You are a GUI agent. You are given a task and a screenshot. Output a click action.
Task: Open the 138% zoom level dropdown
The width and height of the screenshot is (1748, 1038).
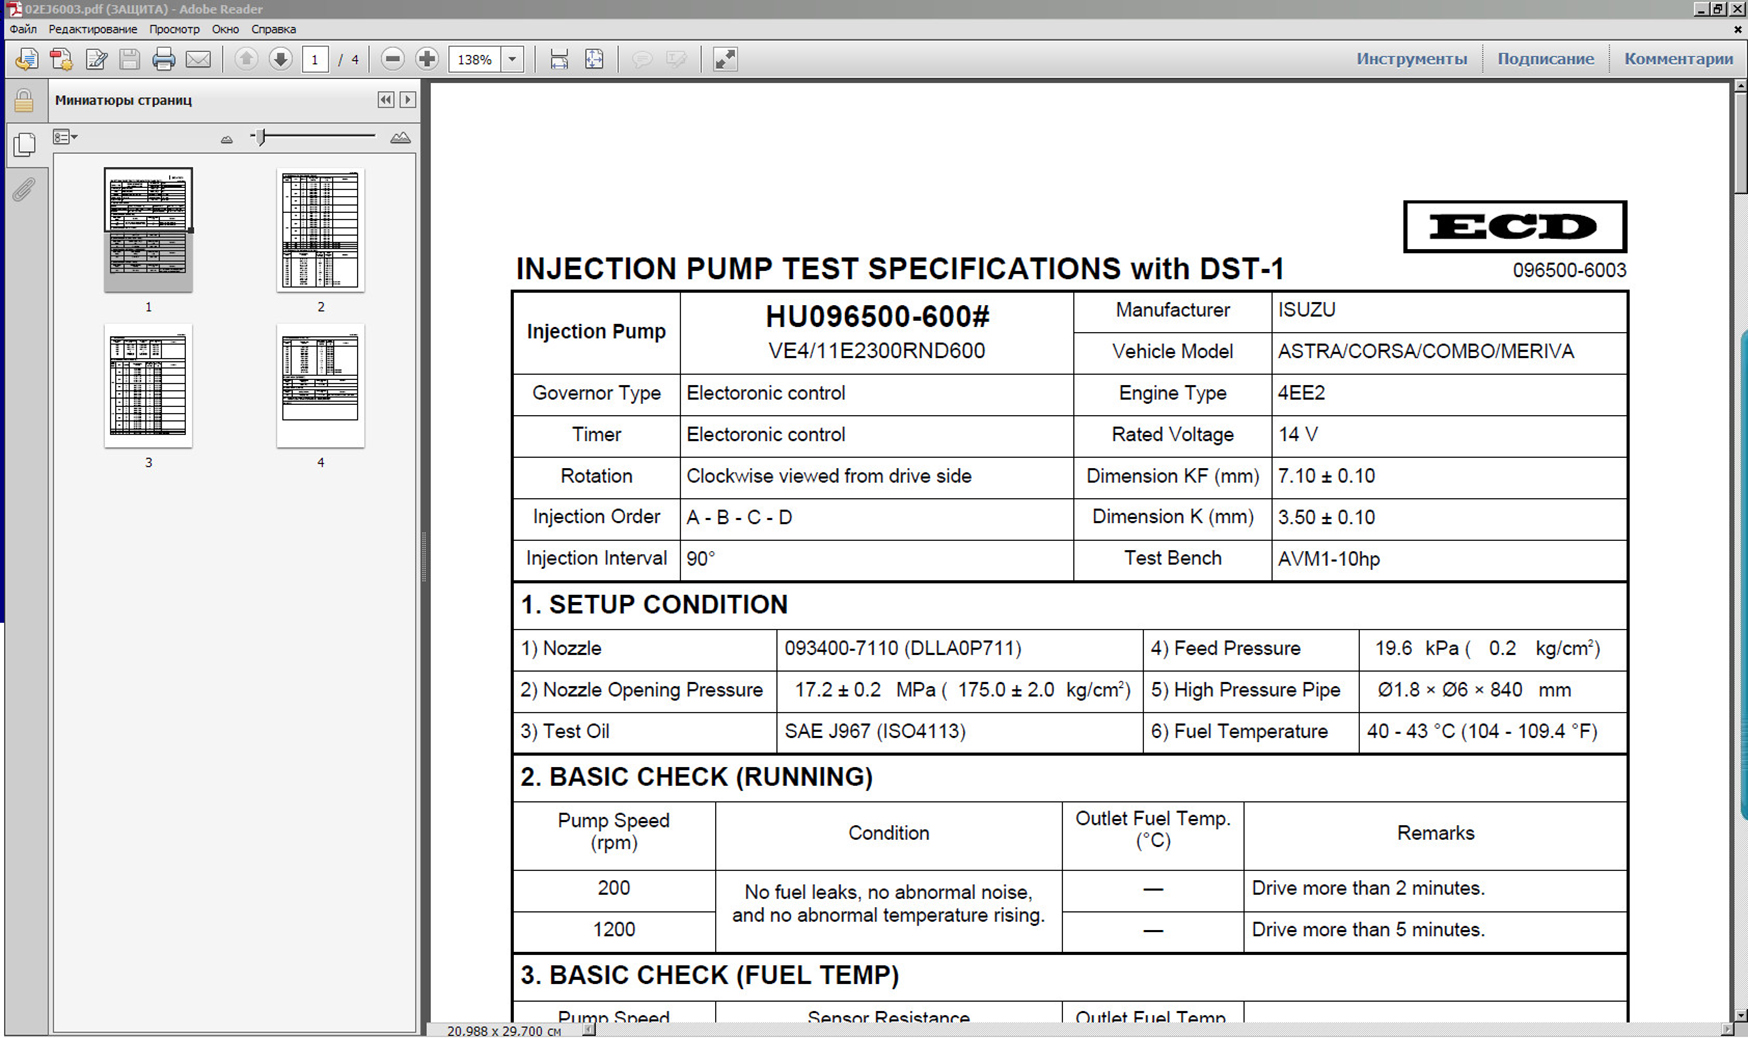[512, 60]
